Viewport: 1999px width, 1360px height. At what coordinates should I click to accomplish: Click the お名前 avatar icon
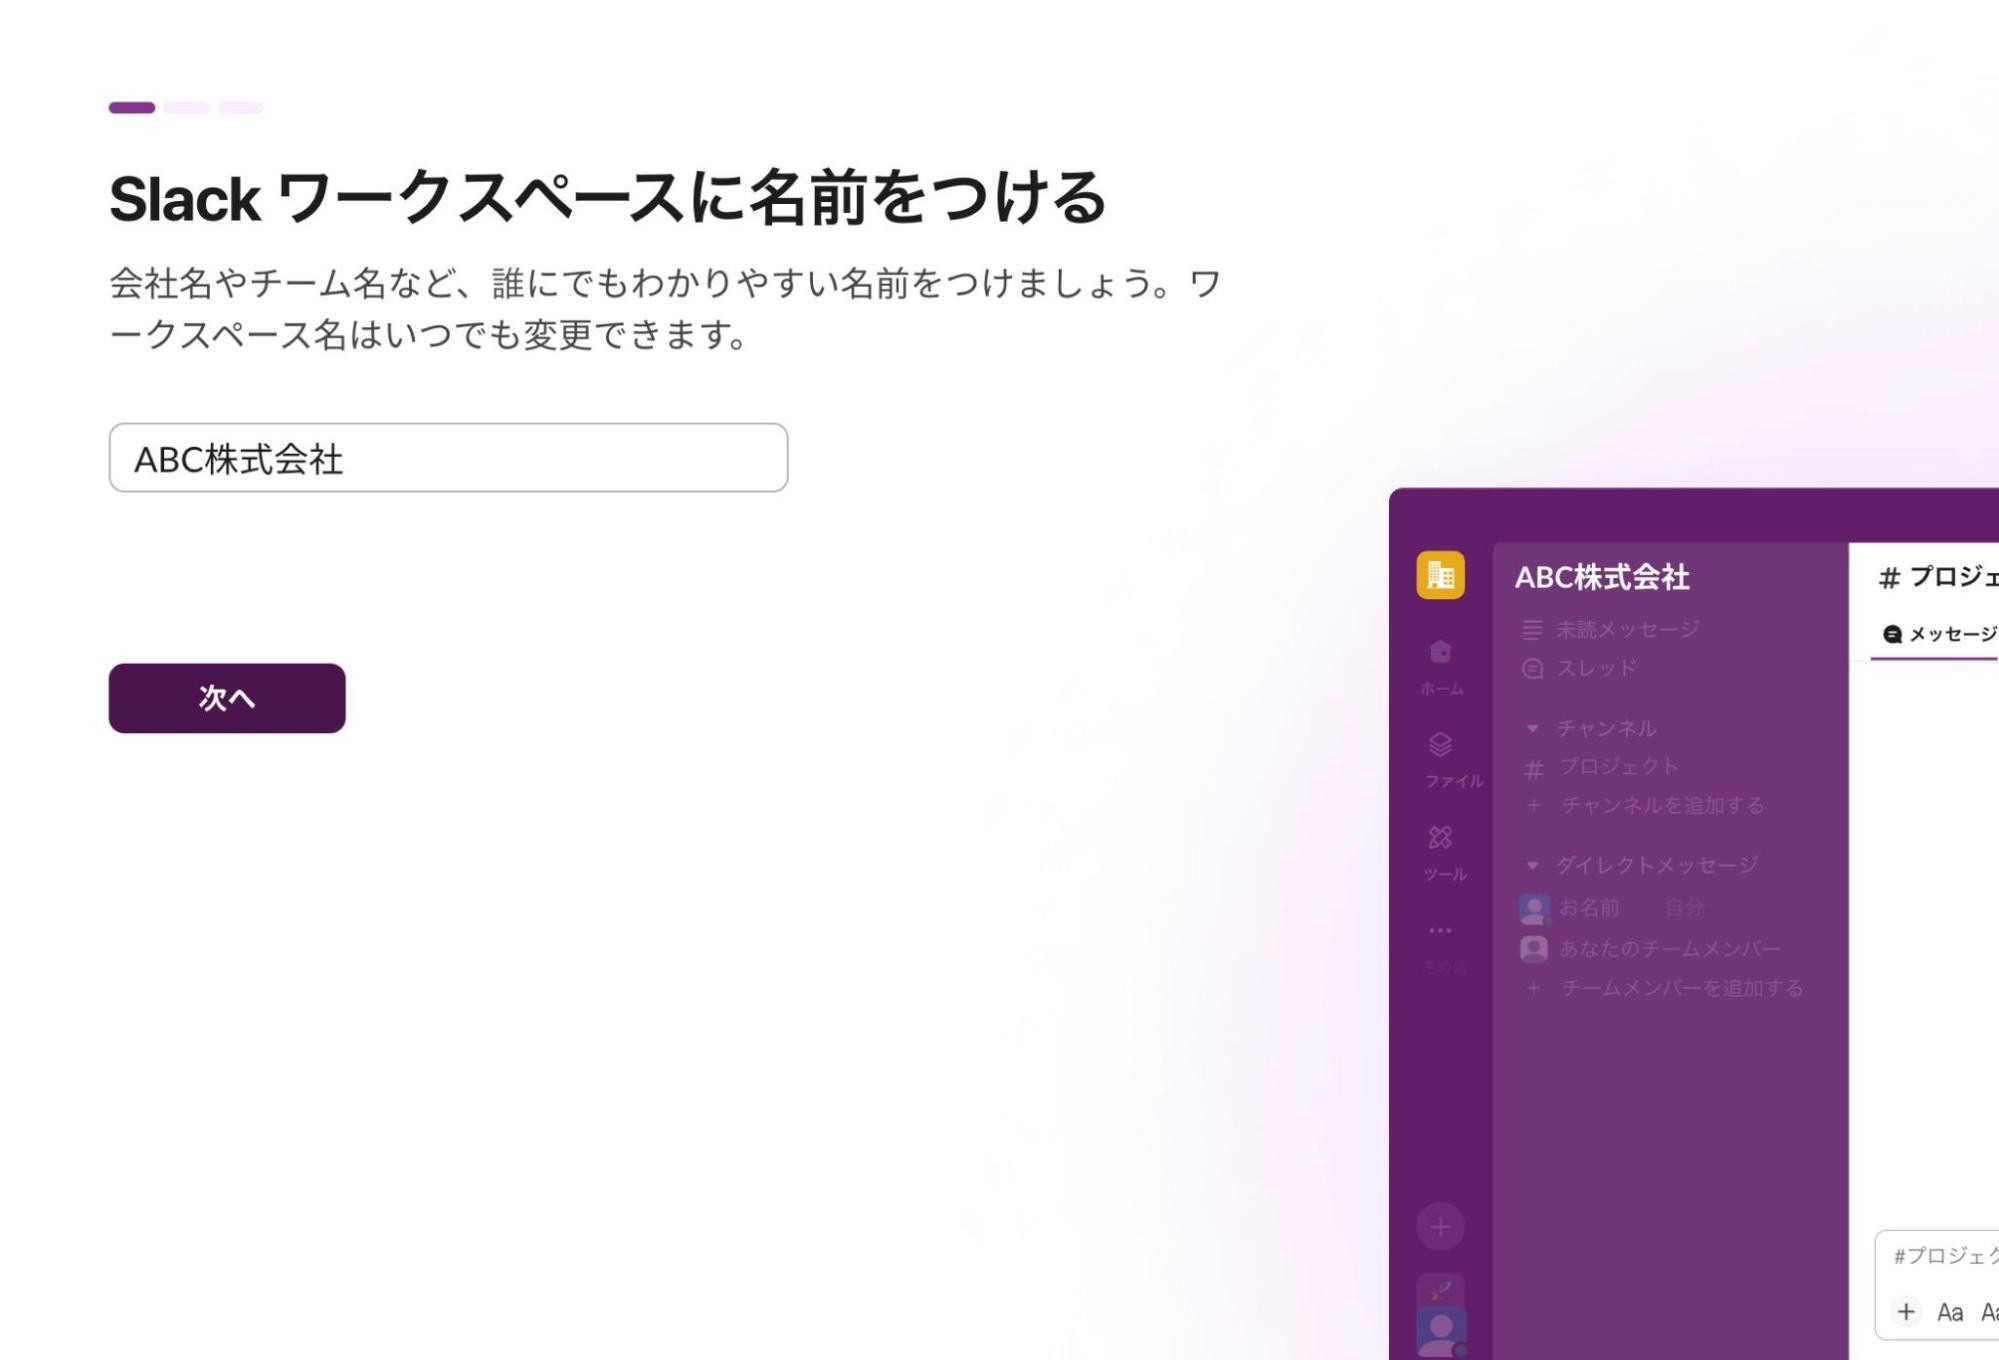tap(1534, 908)
